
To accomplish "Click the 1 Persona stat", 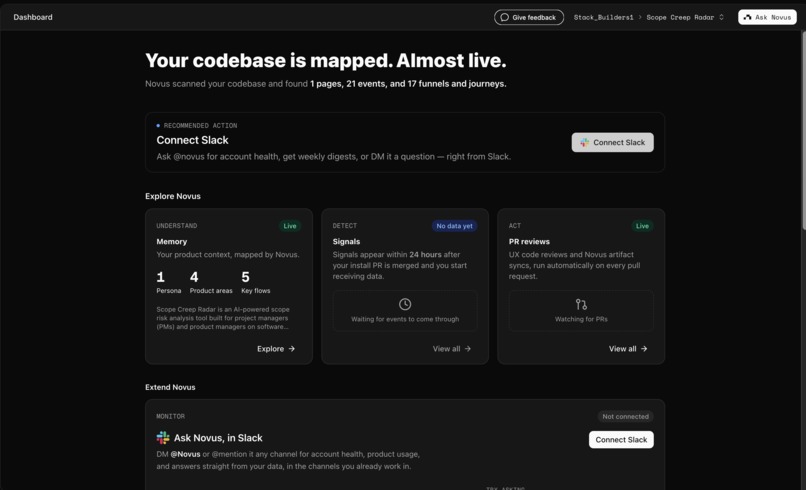I will coord(169,282).
